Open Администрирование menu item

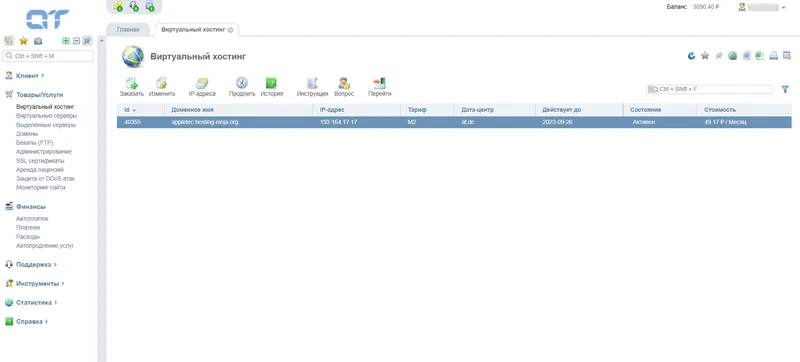44,151
